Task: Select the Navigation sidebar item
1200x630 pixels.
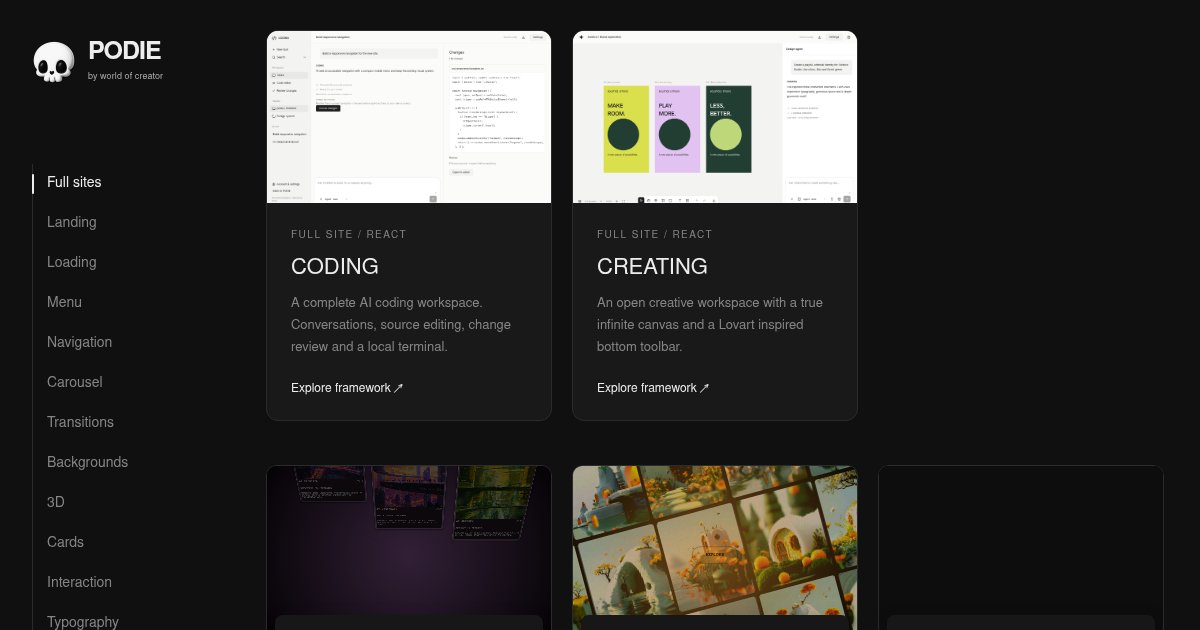Action: click(80, 342)
